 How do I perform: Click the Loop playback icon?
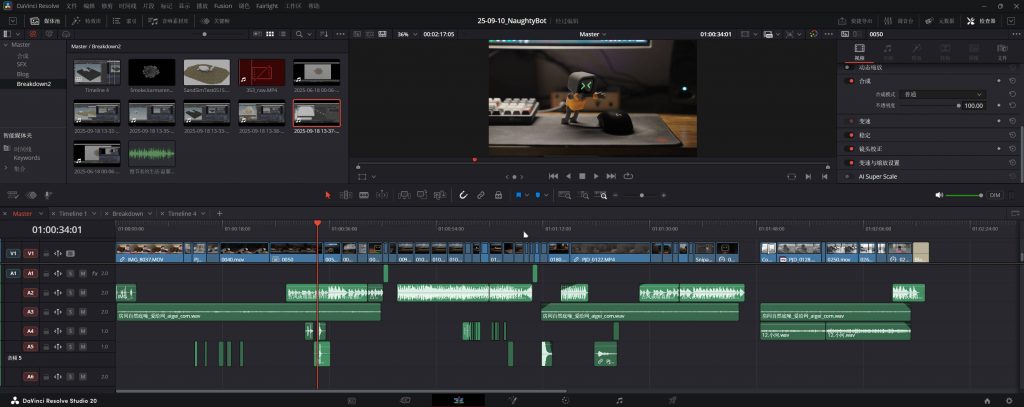pos(626,176)
